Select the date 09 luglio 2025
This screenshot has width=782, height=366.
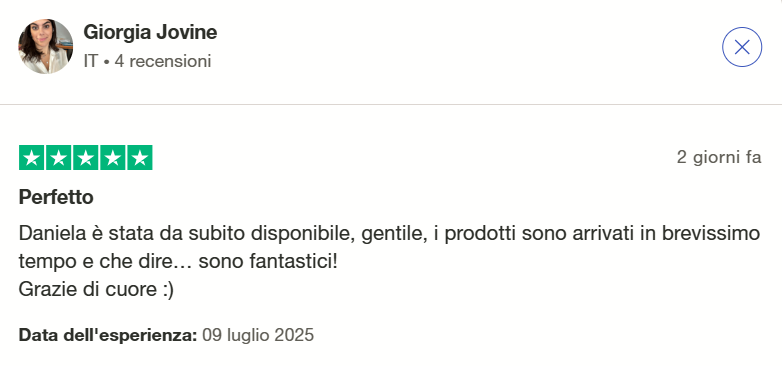click(x=258, y=335)
